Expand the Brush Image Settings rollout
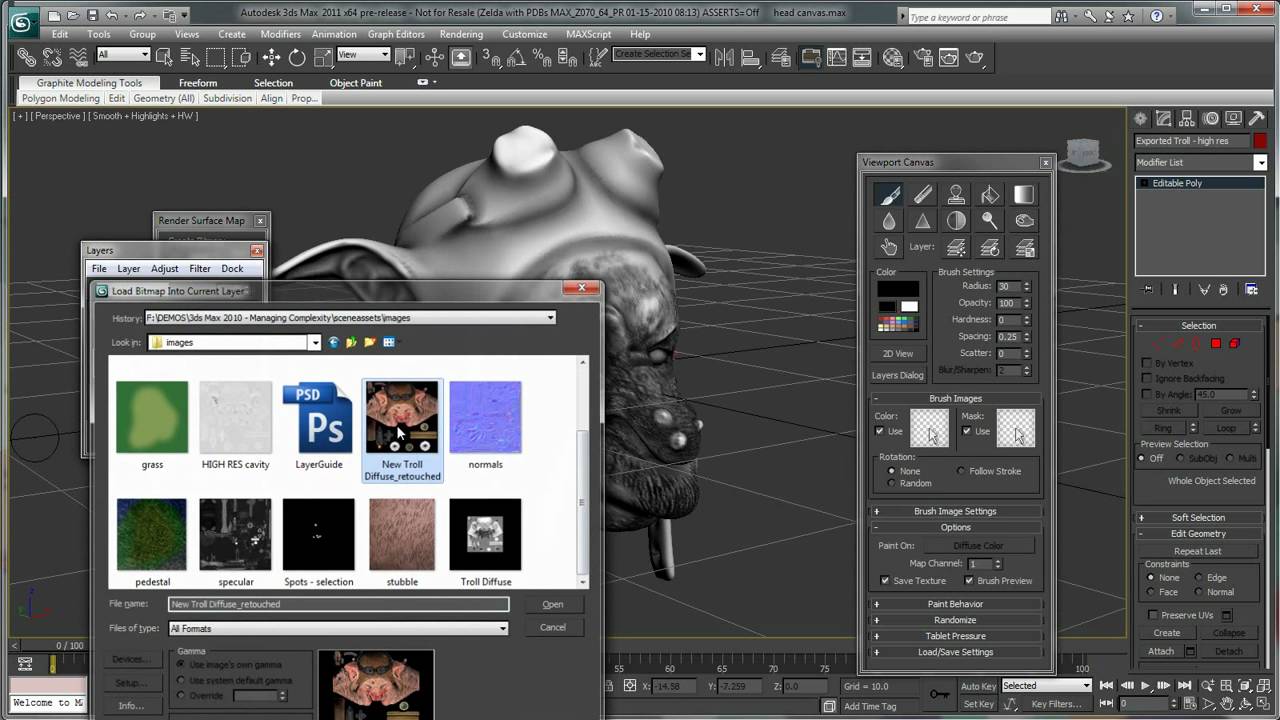Image resolution: width=1280 pixels, height=720 pixels. click(955, 511)
